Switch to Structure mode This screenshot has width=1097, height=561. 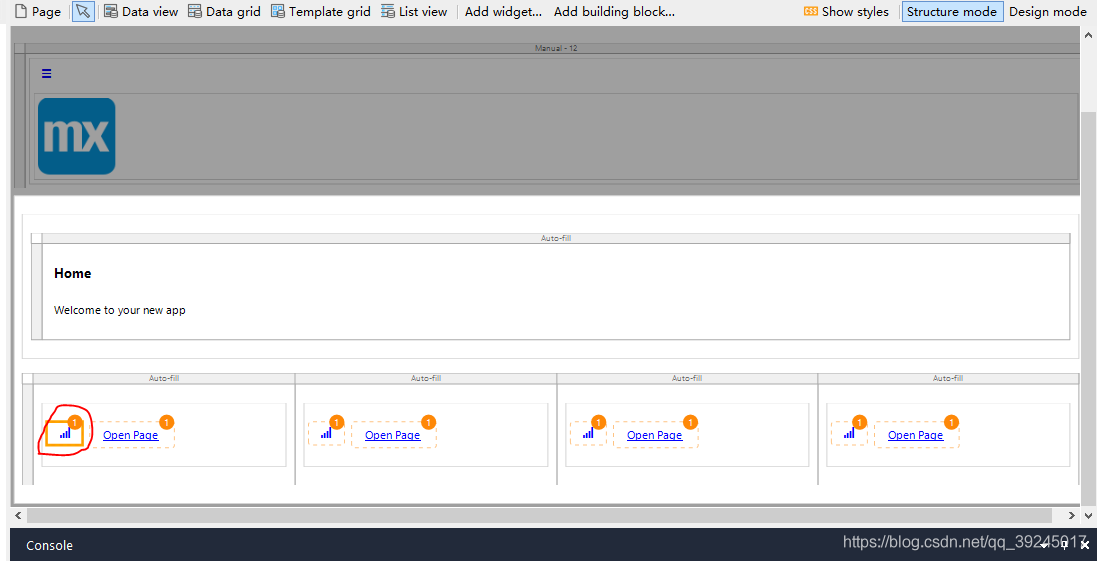point(951,12)
